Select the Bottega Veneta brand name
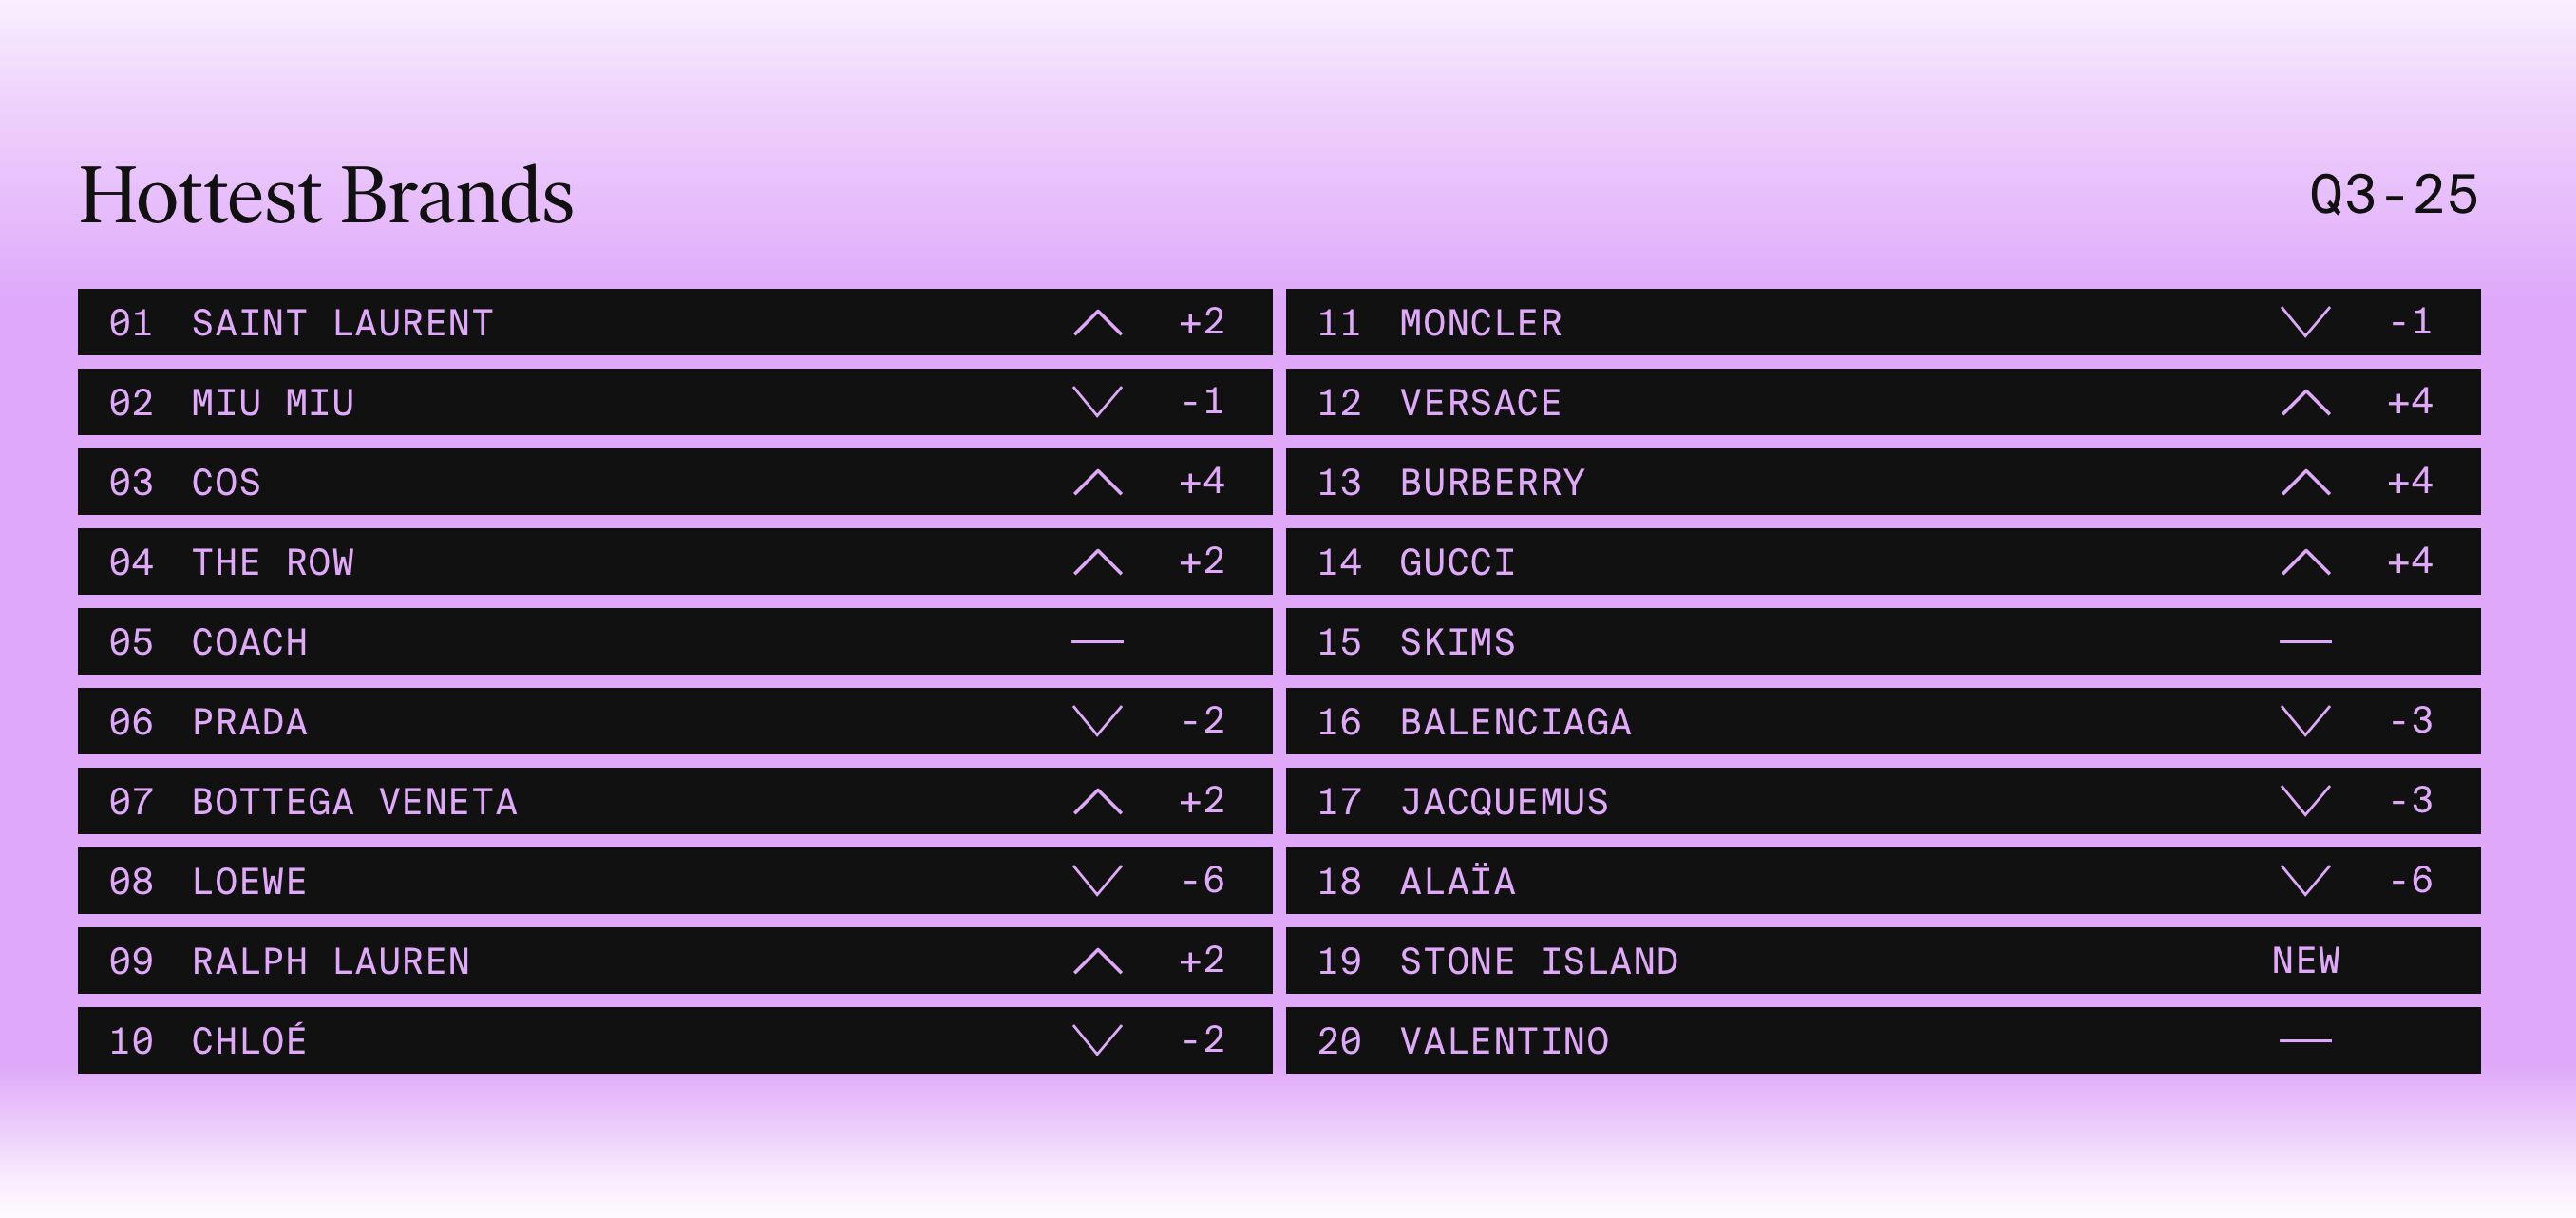2576x1218 pixels. click(x=354, y=802)
